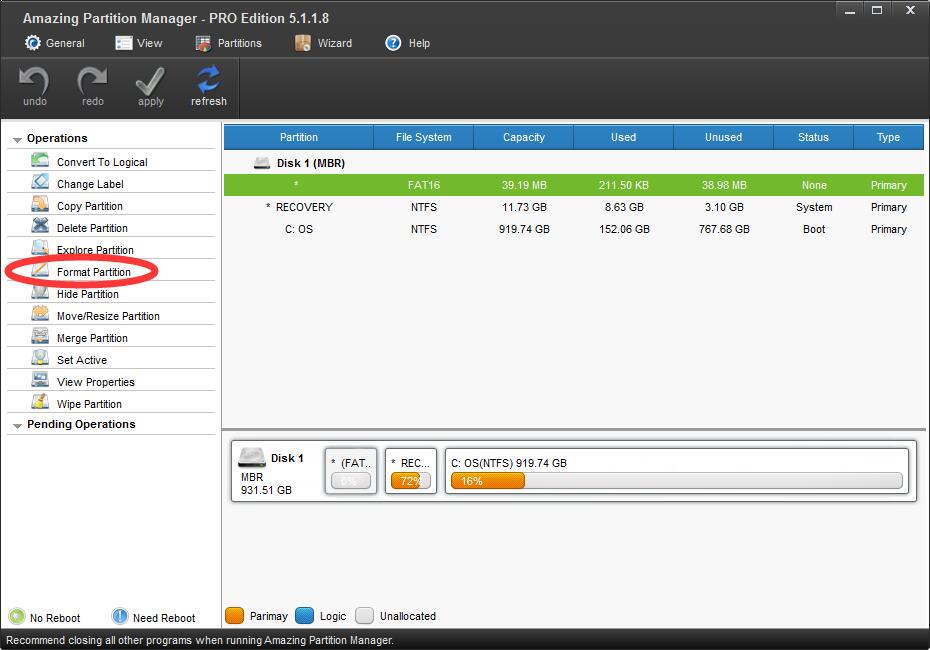Choose Set Active operation
Viewport: 930px width, 650px height.
pyautogui.click(x=82, y=359)
